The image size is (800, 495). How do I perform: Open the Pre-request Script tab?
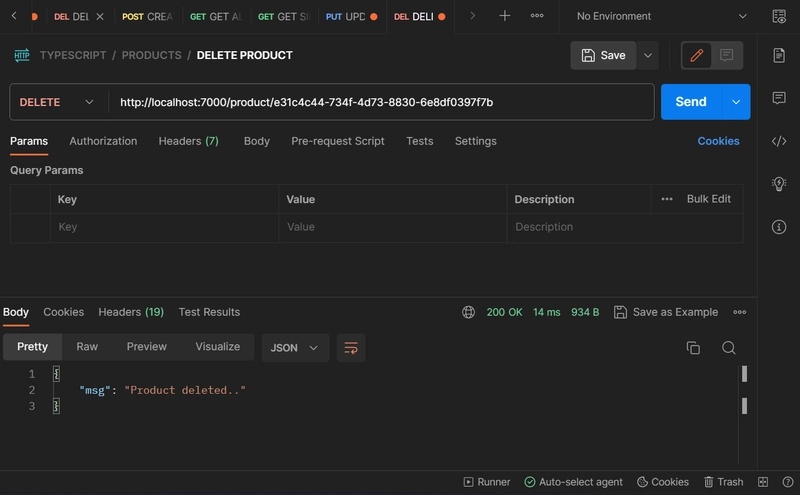click(x=338, y=141)
